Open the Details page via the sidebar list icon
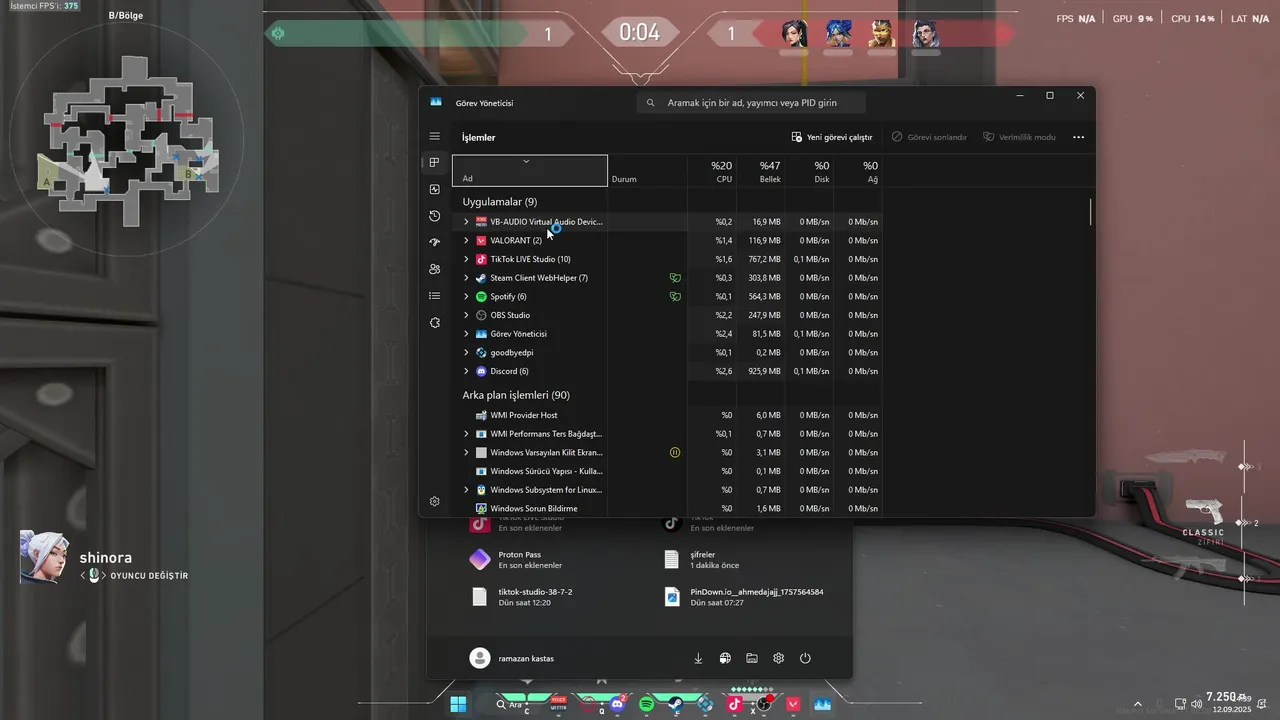The image size is (1280, 720). 434,296
